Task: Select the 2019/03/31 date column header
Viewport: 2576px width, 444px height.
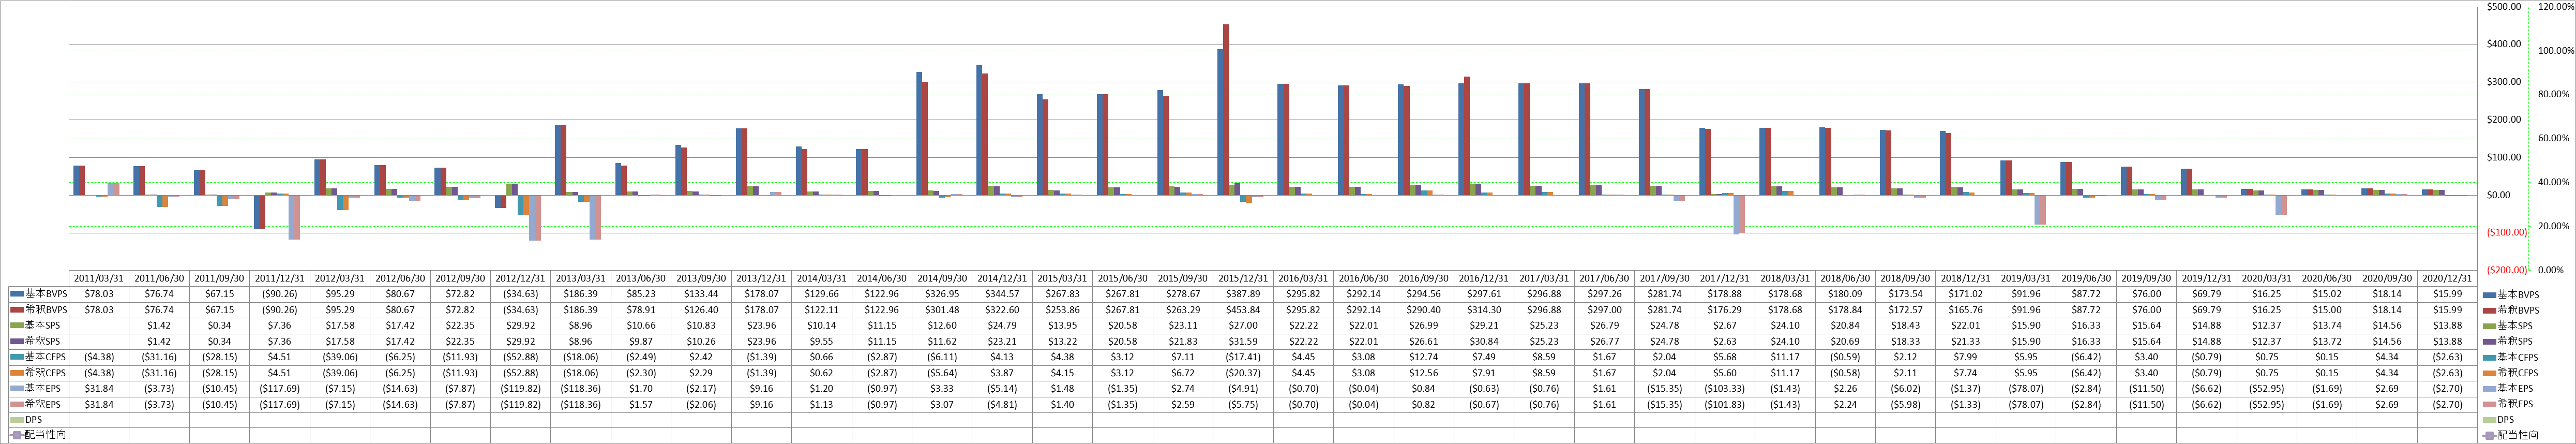Action: coord(2026,279)
